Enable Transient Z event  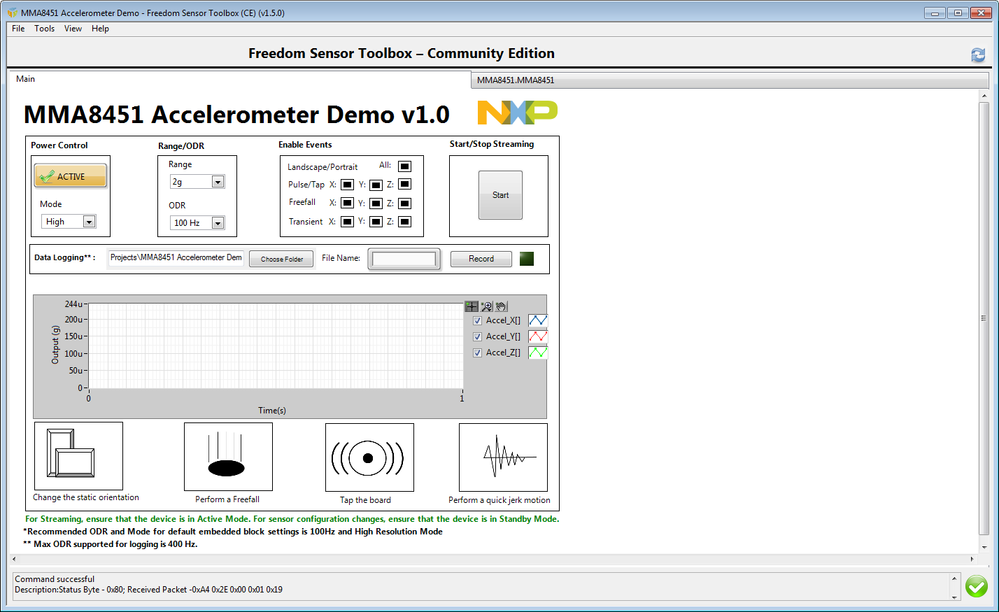click(x=405, y=222)
